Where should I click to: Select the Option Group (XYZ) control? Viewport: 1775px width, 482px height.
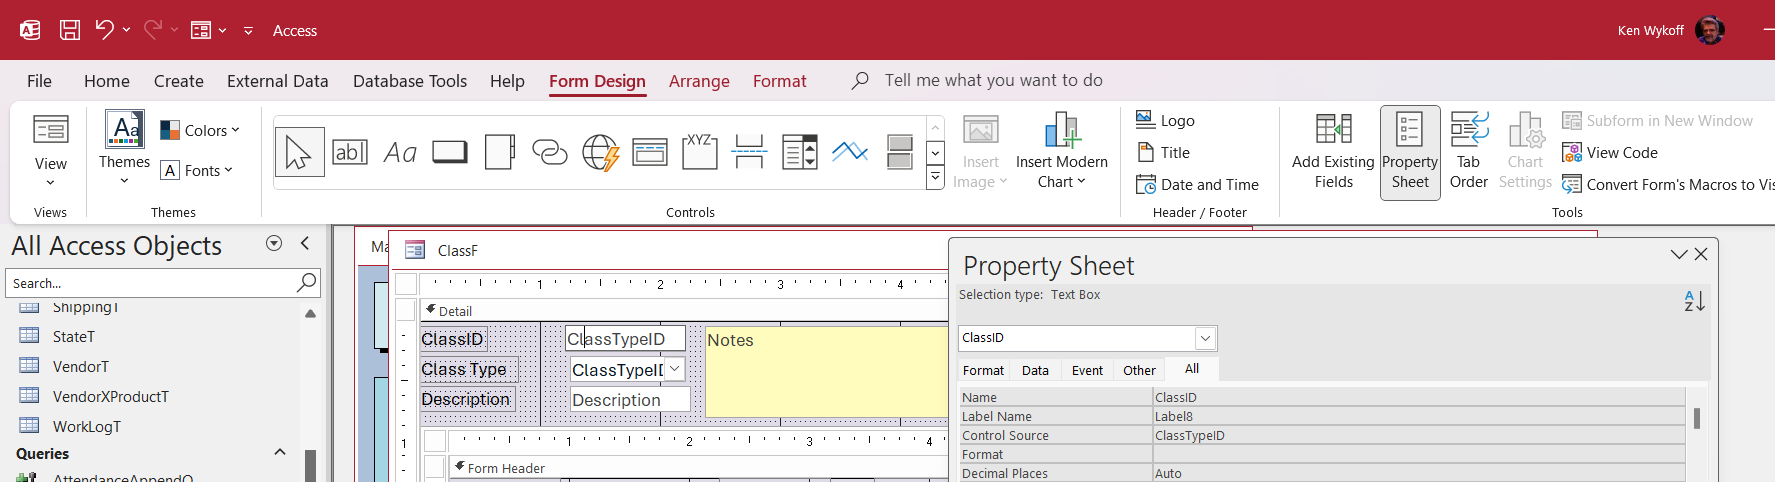pyautogui.click(x=700, y=152)
